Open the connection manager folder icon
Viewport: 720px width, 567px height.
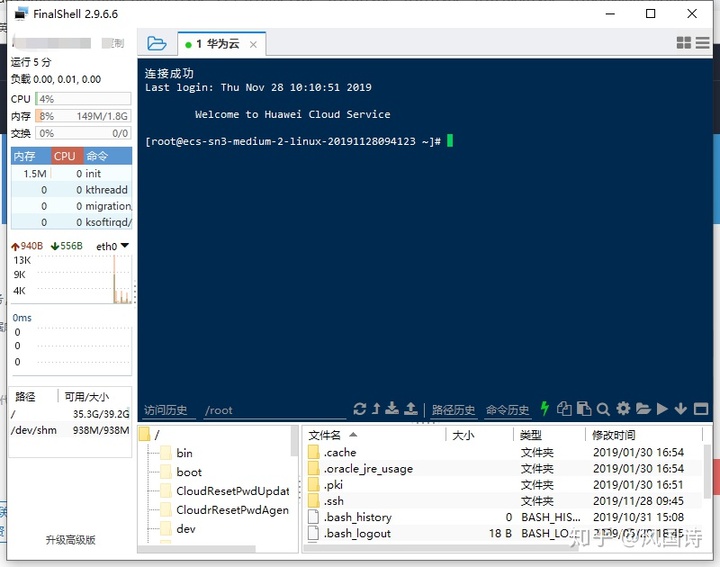coord(157,44)
